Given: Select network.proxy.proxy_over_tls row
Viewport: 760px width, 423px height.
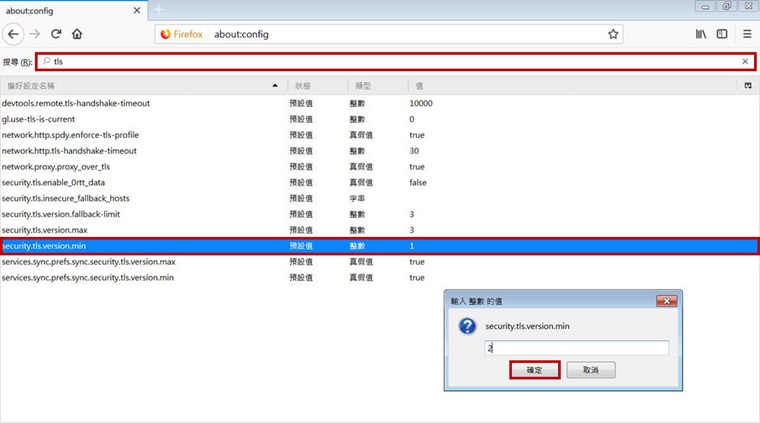Looking at the screenshot, I should (380, 167).
